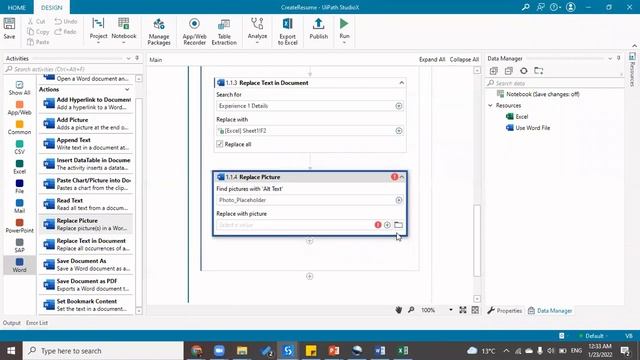Screen dimensions: 640x360
Task: Open the Properties tab
Action: (504, 311)
